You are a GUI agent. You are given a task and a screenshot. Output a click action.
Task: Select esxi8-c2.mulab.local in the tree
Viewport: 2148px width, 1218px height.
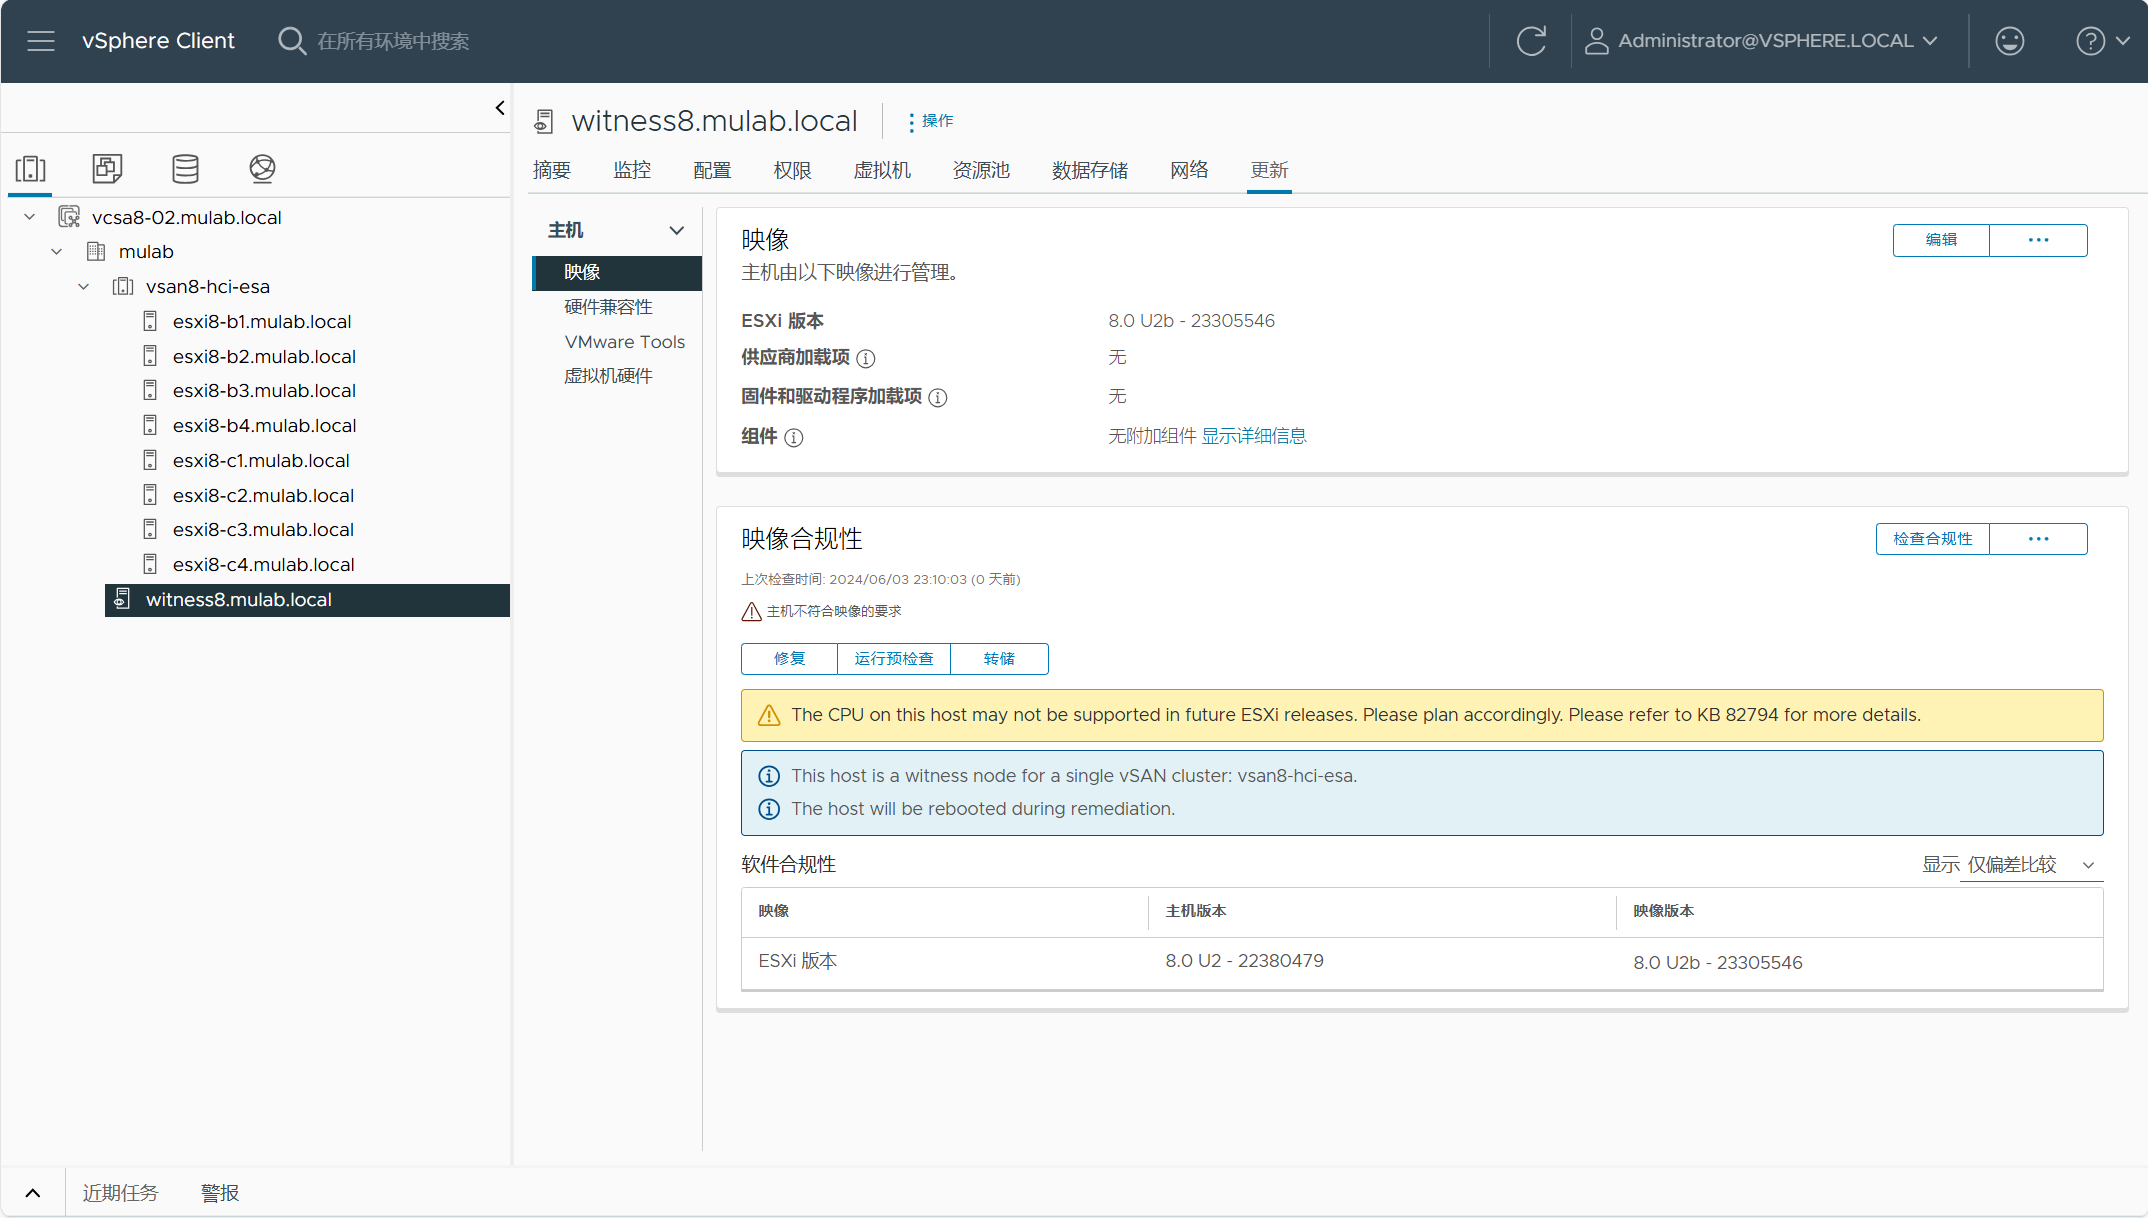pyautogui.click(x=263, y=496)
